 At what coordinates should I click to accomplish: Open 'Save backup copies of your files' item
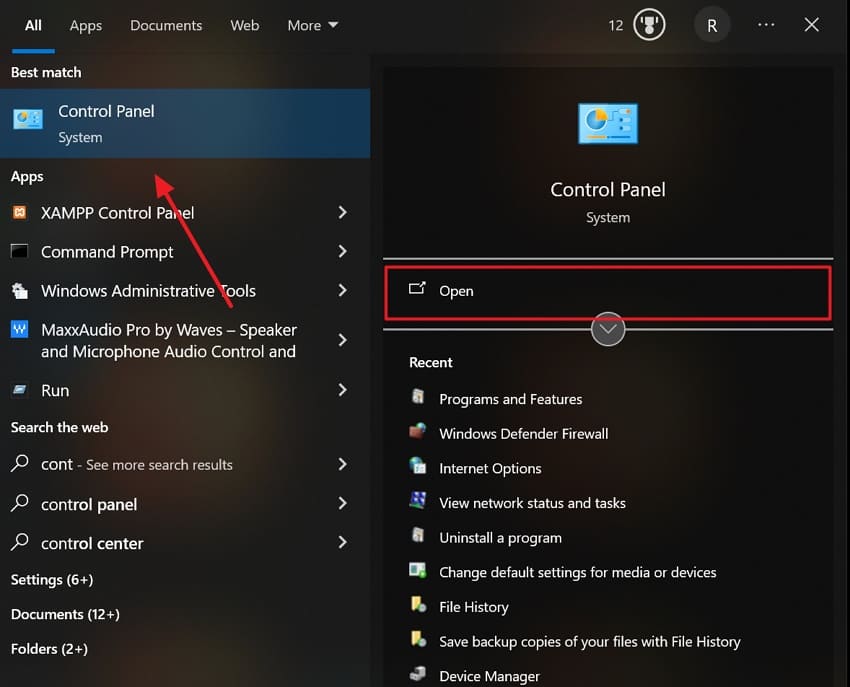[590, 642]
